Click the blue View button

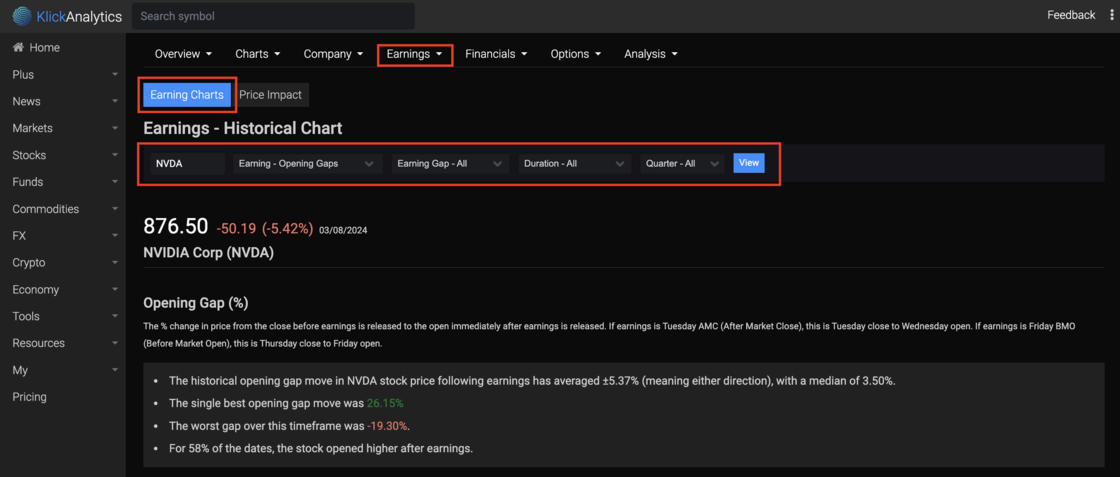pyautogui.click(x=749, y=163)
